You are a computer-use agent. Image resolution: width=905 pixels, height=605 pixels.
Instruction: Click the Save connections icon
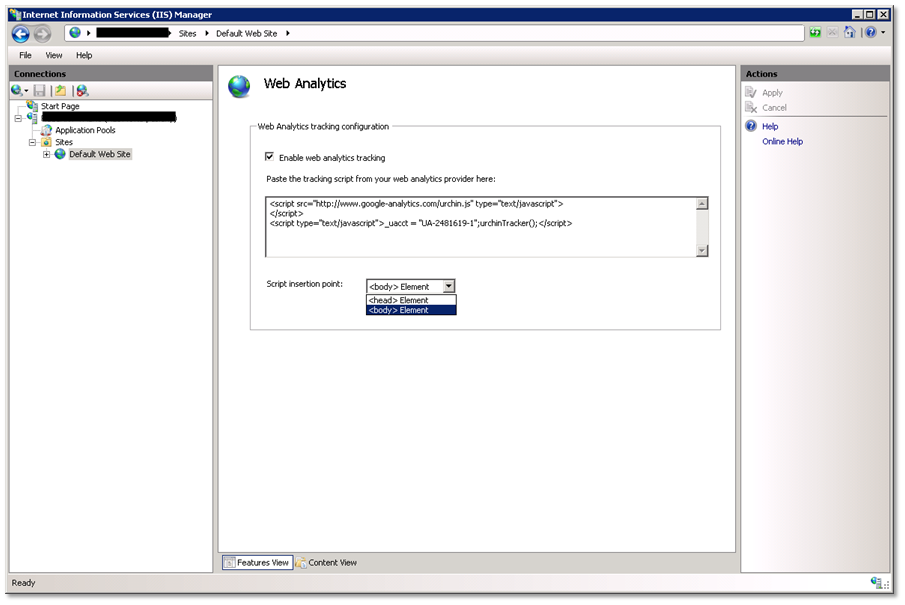(x=38, y=91)
